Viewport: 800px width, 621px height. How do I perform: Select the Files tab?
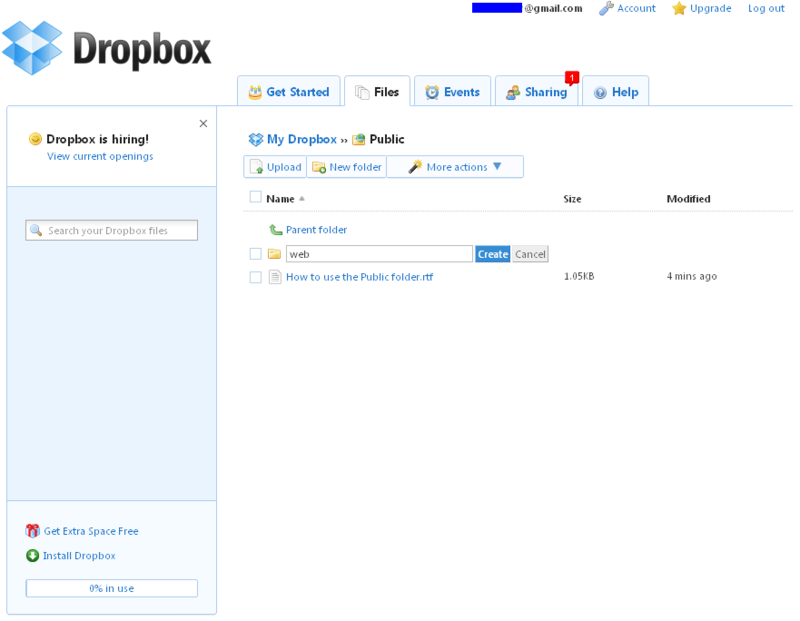[x=378, y=91]
